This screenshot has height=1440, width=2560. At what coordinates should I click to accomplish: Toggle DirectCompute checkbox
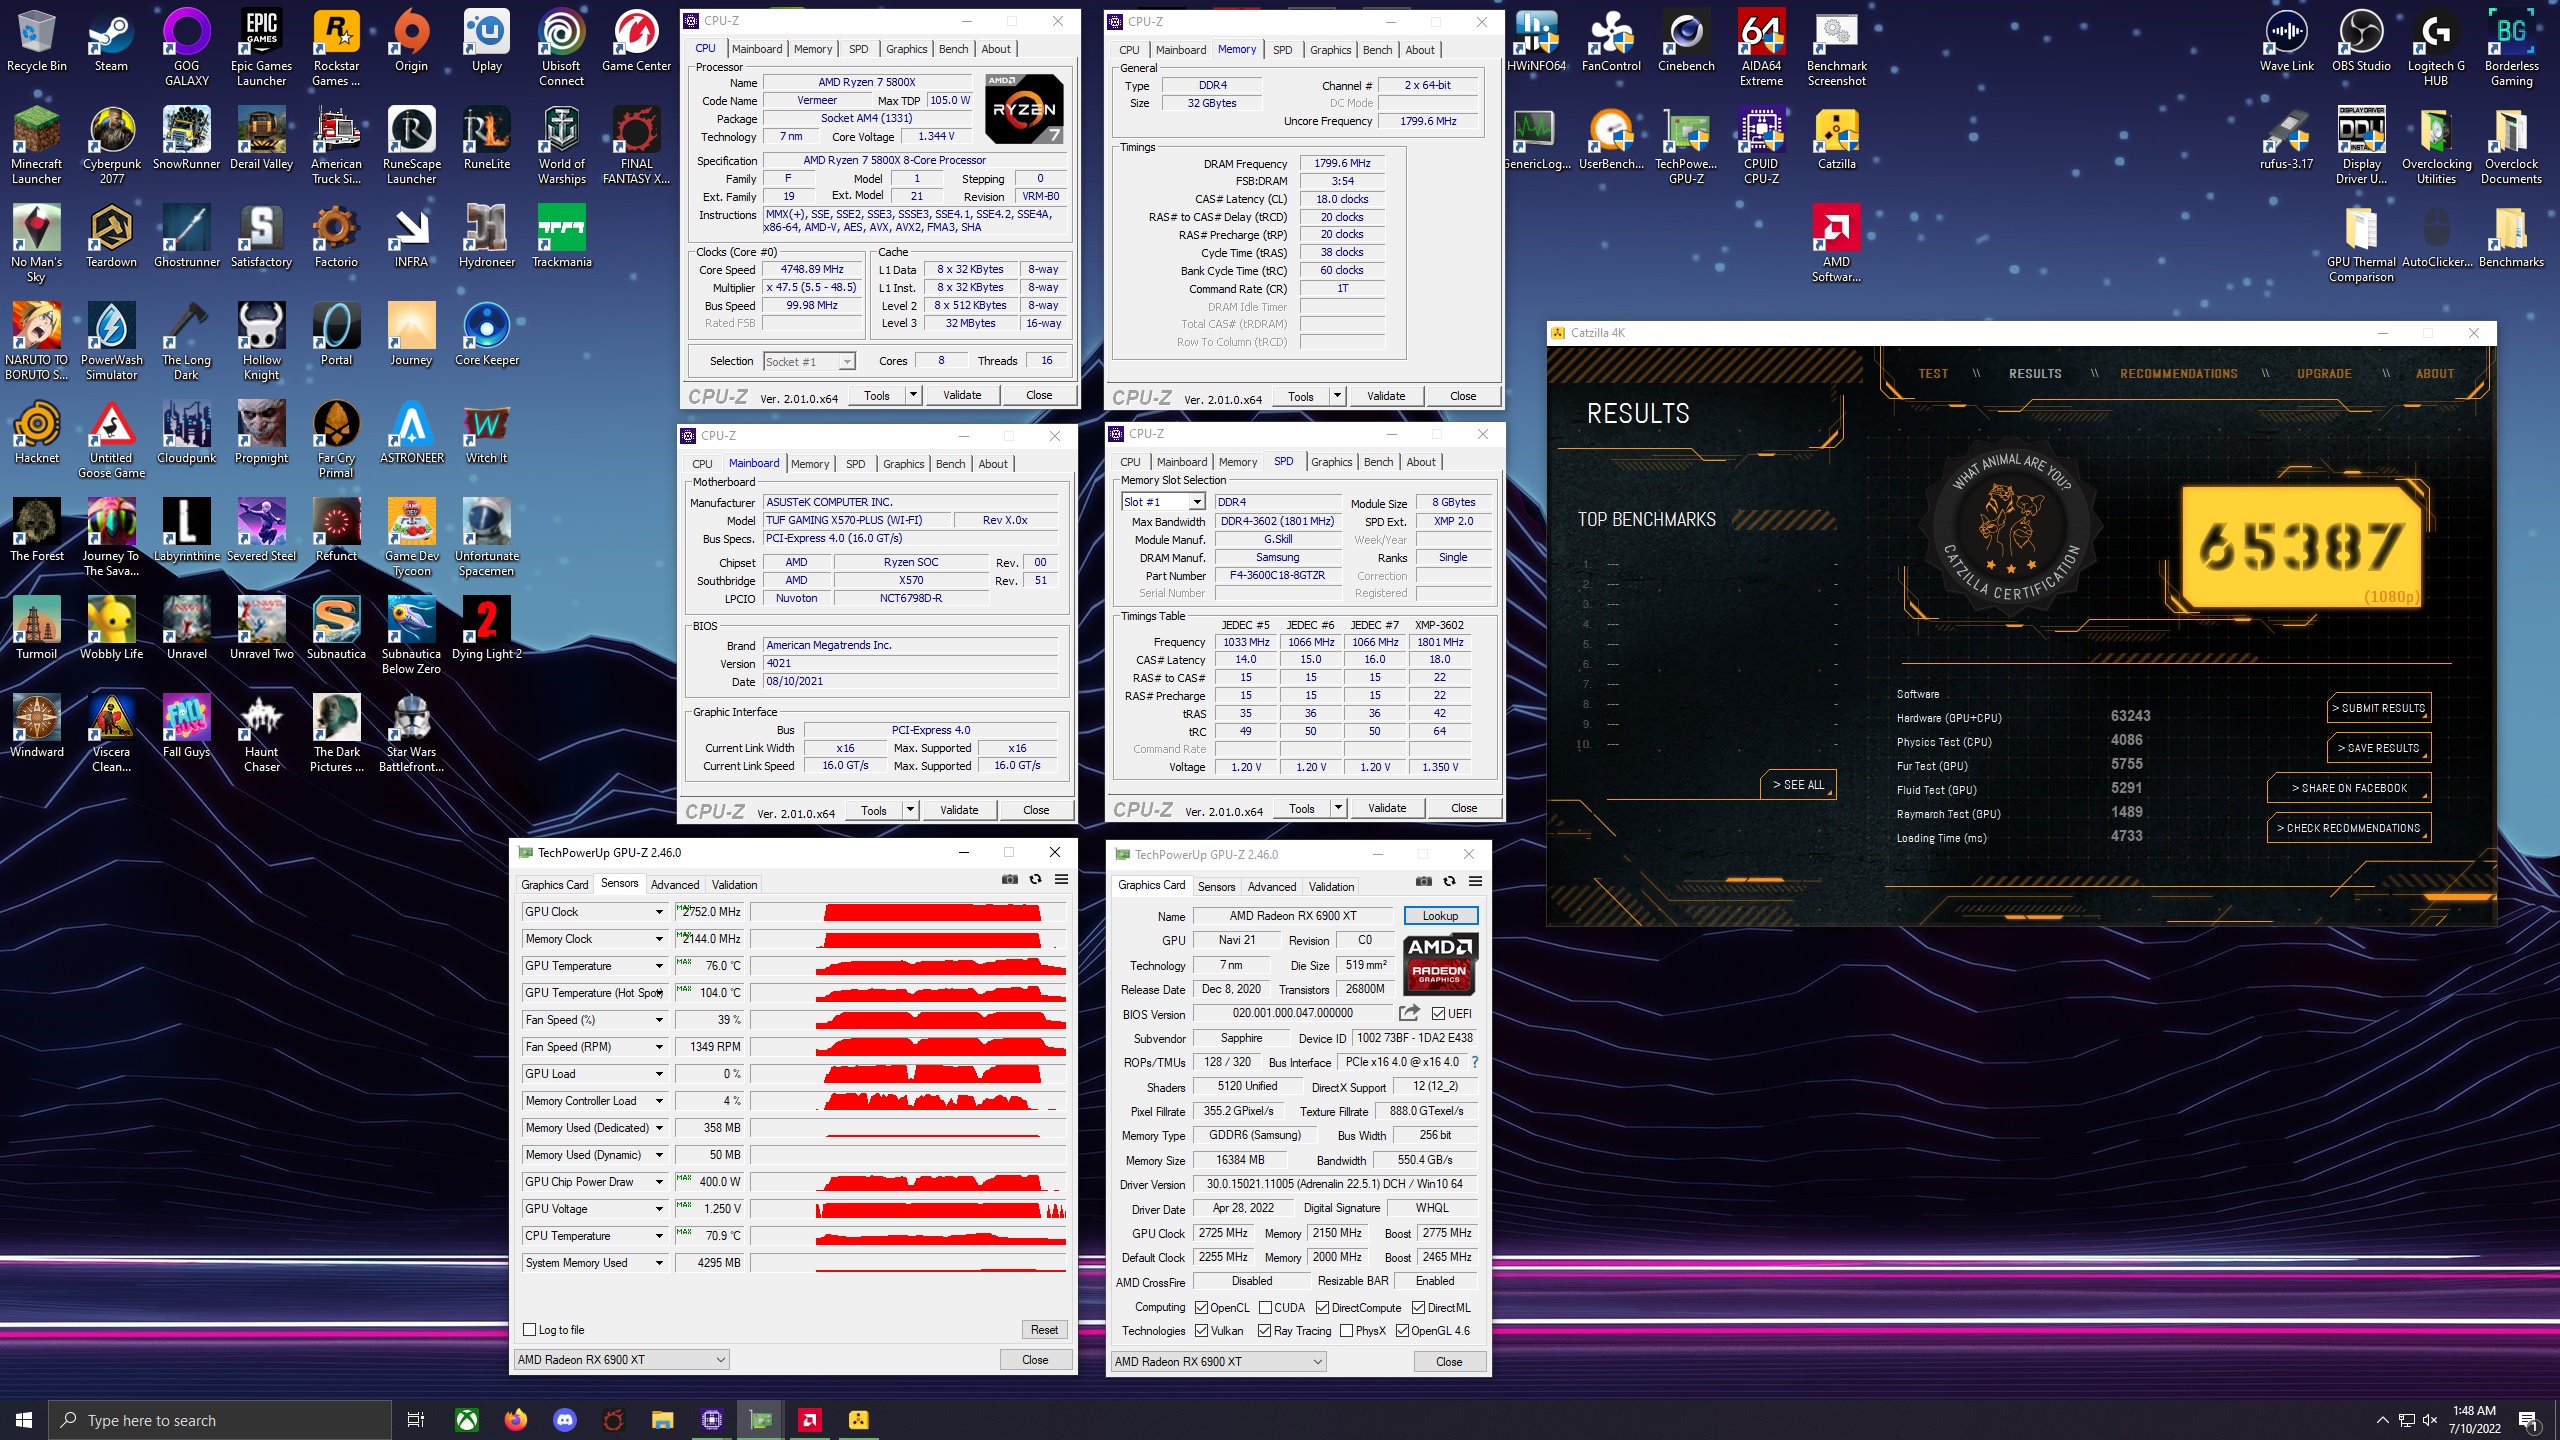tap(1322, 1308)
